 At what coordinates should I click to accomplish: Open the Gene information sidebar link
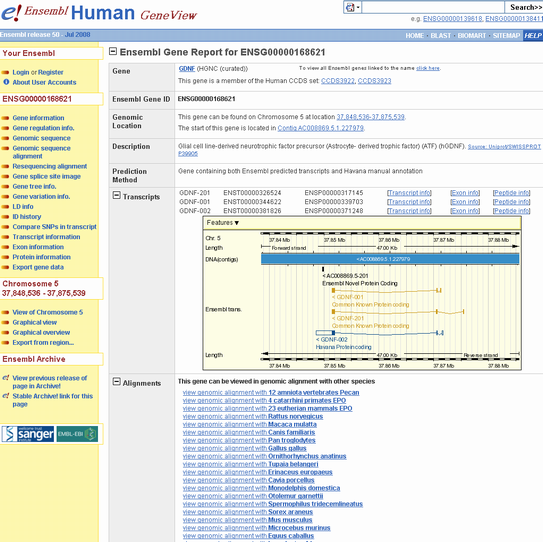tap(38, 118)
